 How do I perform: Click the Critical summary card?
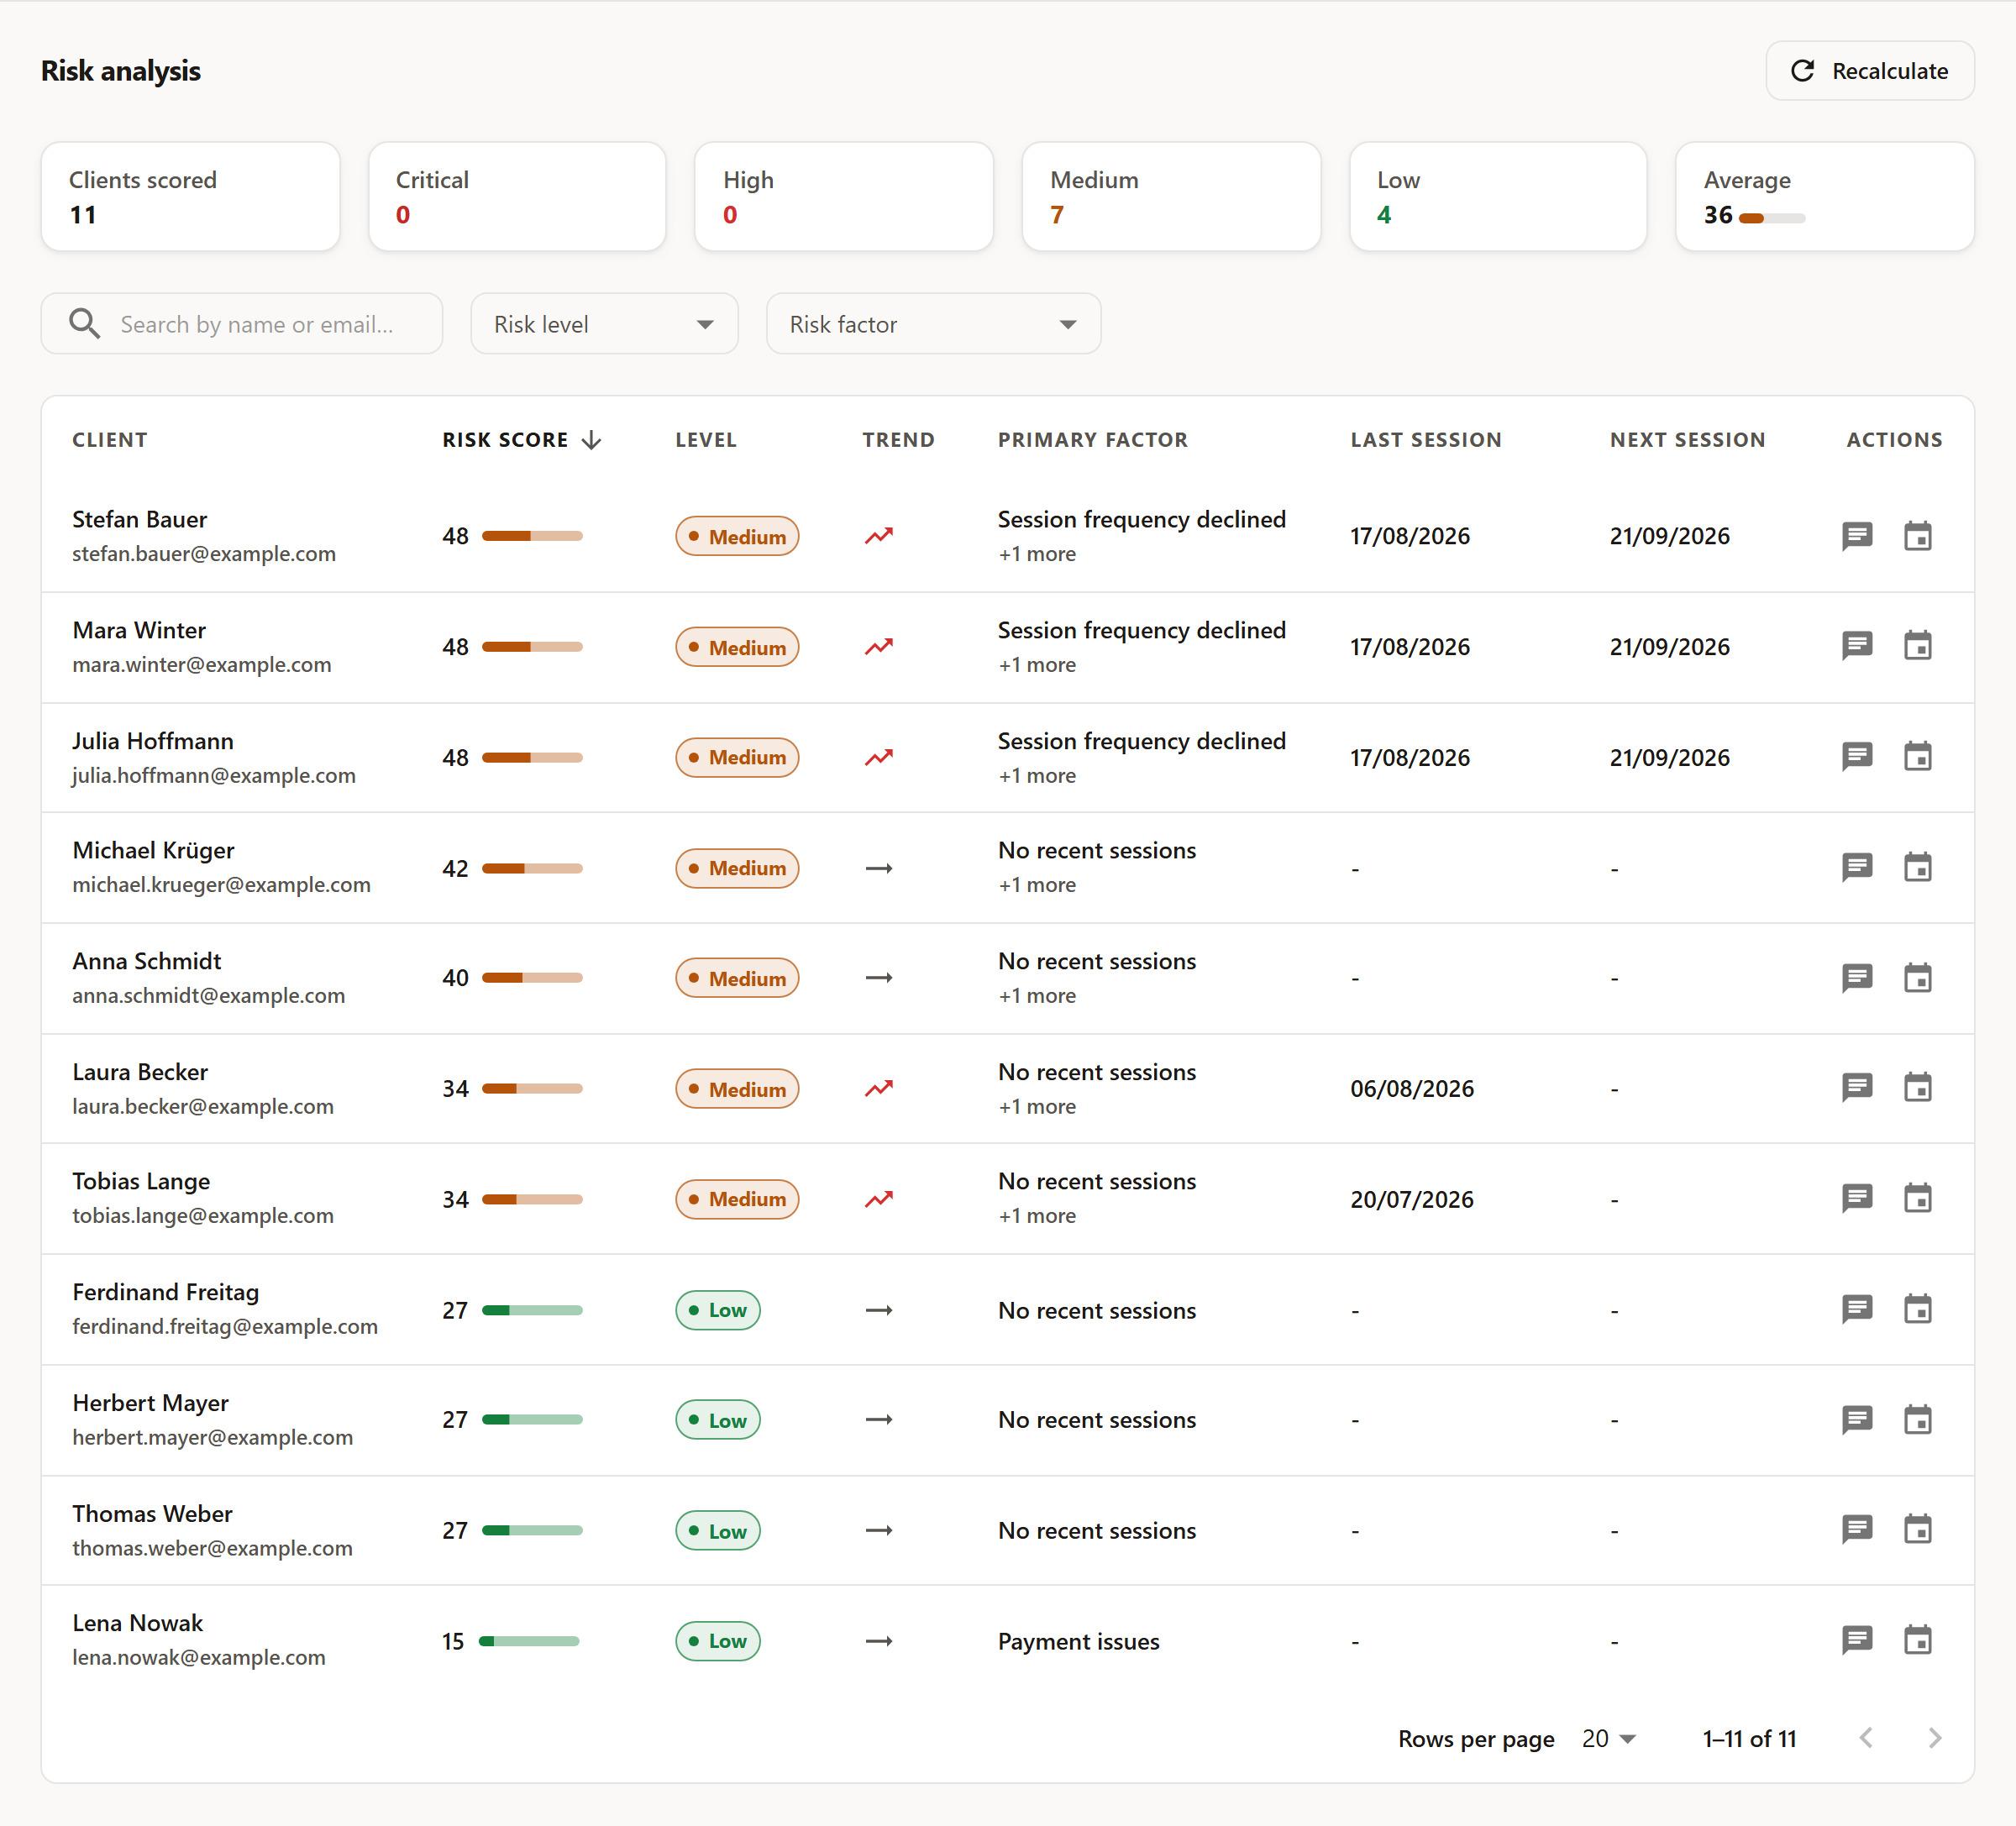(x=517, y=196)
